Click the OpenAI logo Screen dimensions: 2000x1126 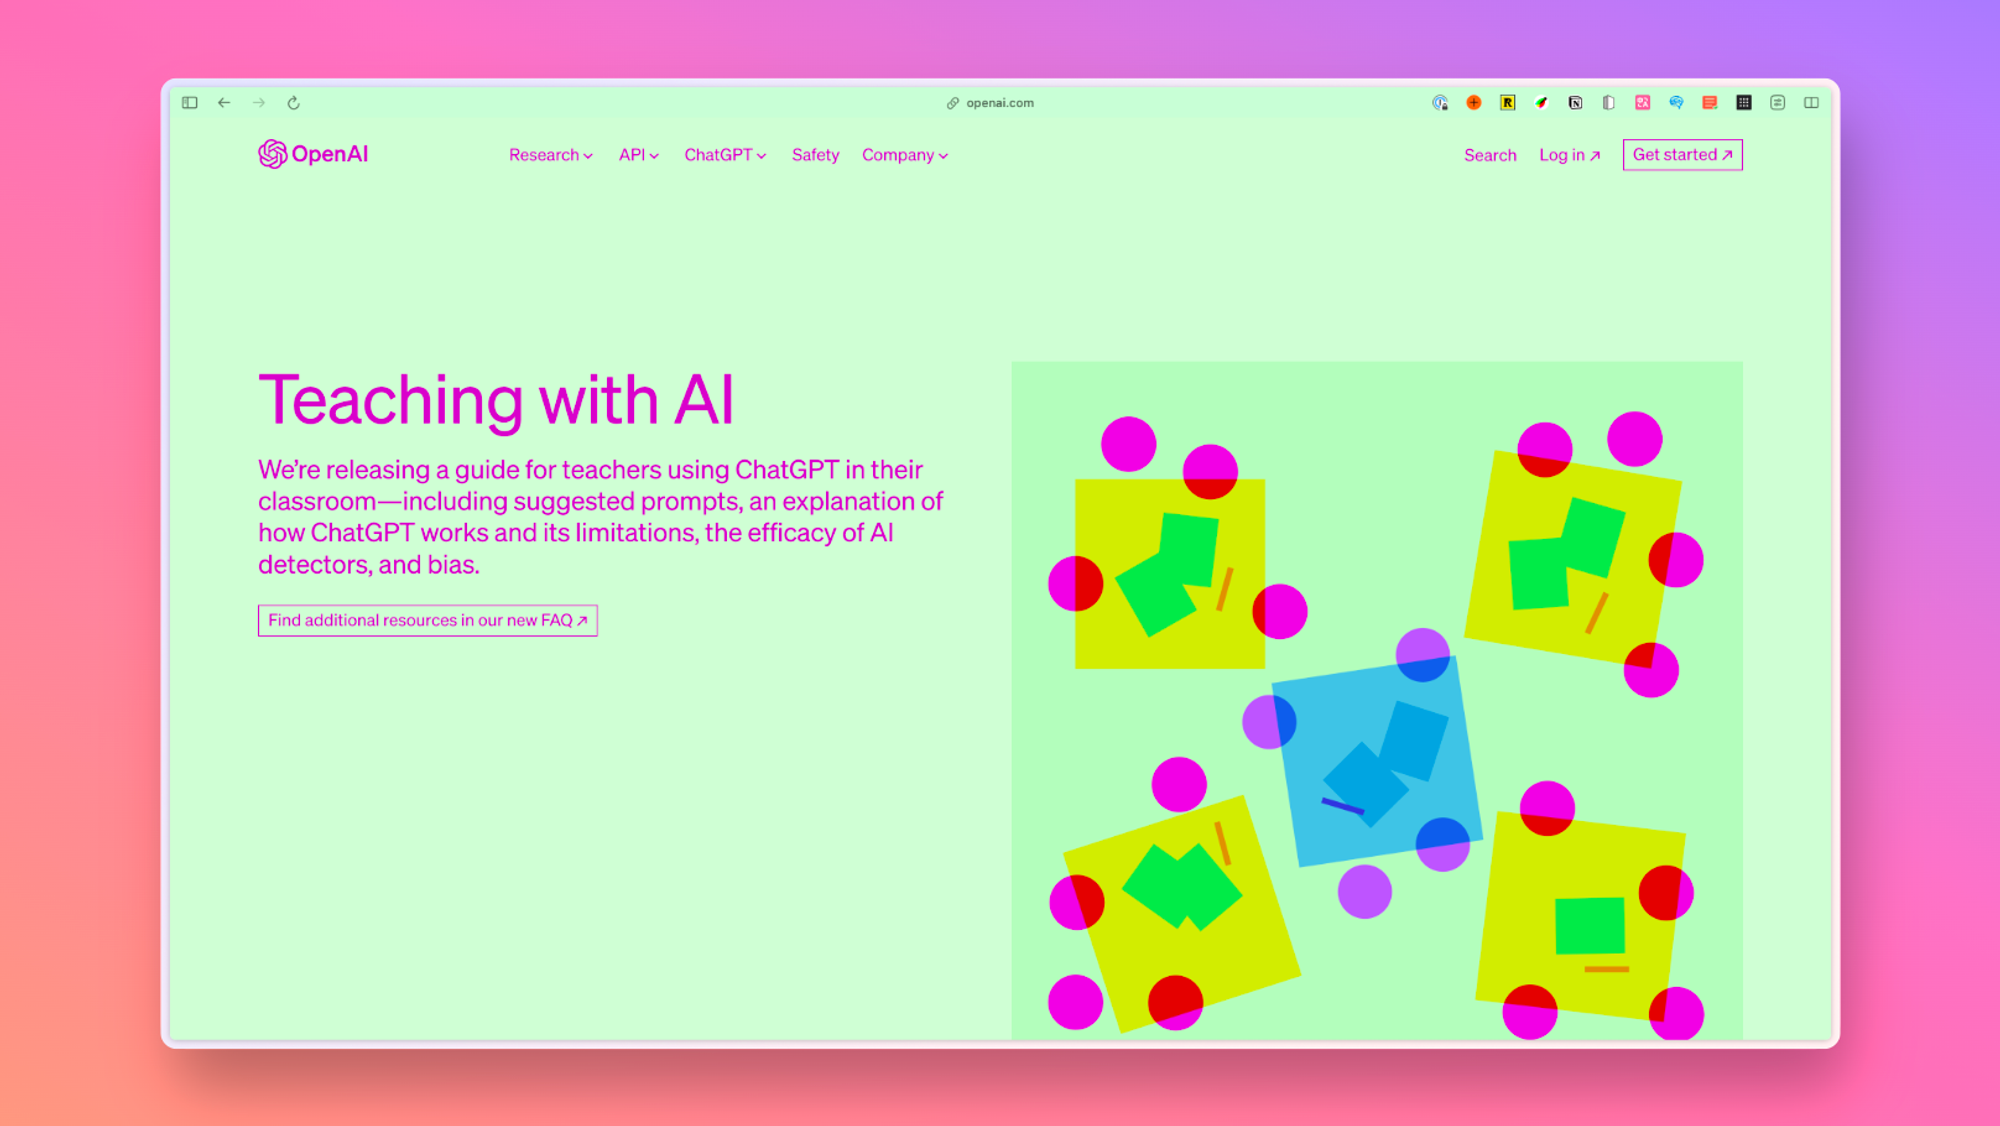tap(313, 154)
